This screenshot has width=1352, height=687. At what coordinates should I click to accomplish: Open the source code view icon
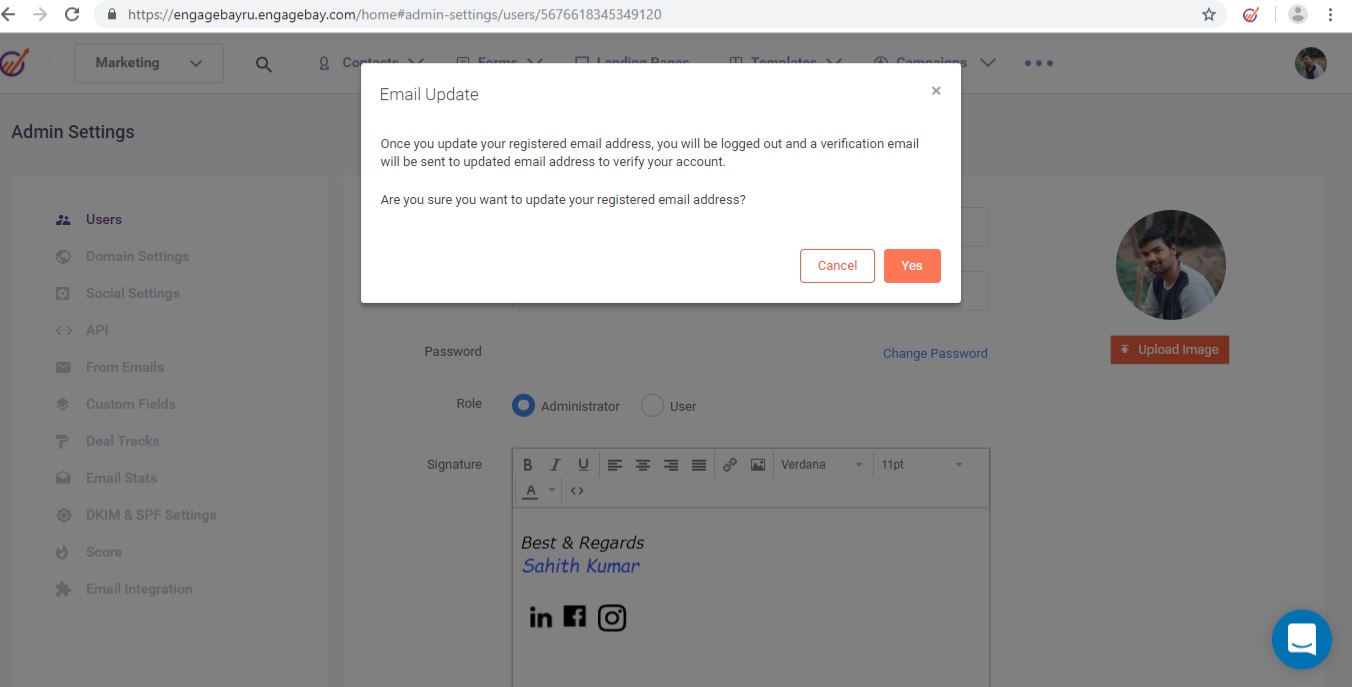pos(577,491)
